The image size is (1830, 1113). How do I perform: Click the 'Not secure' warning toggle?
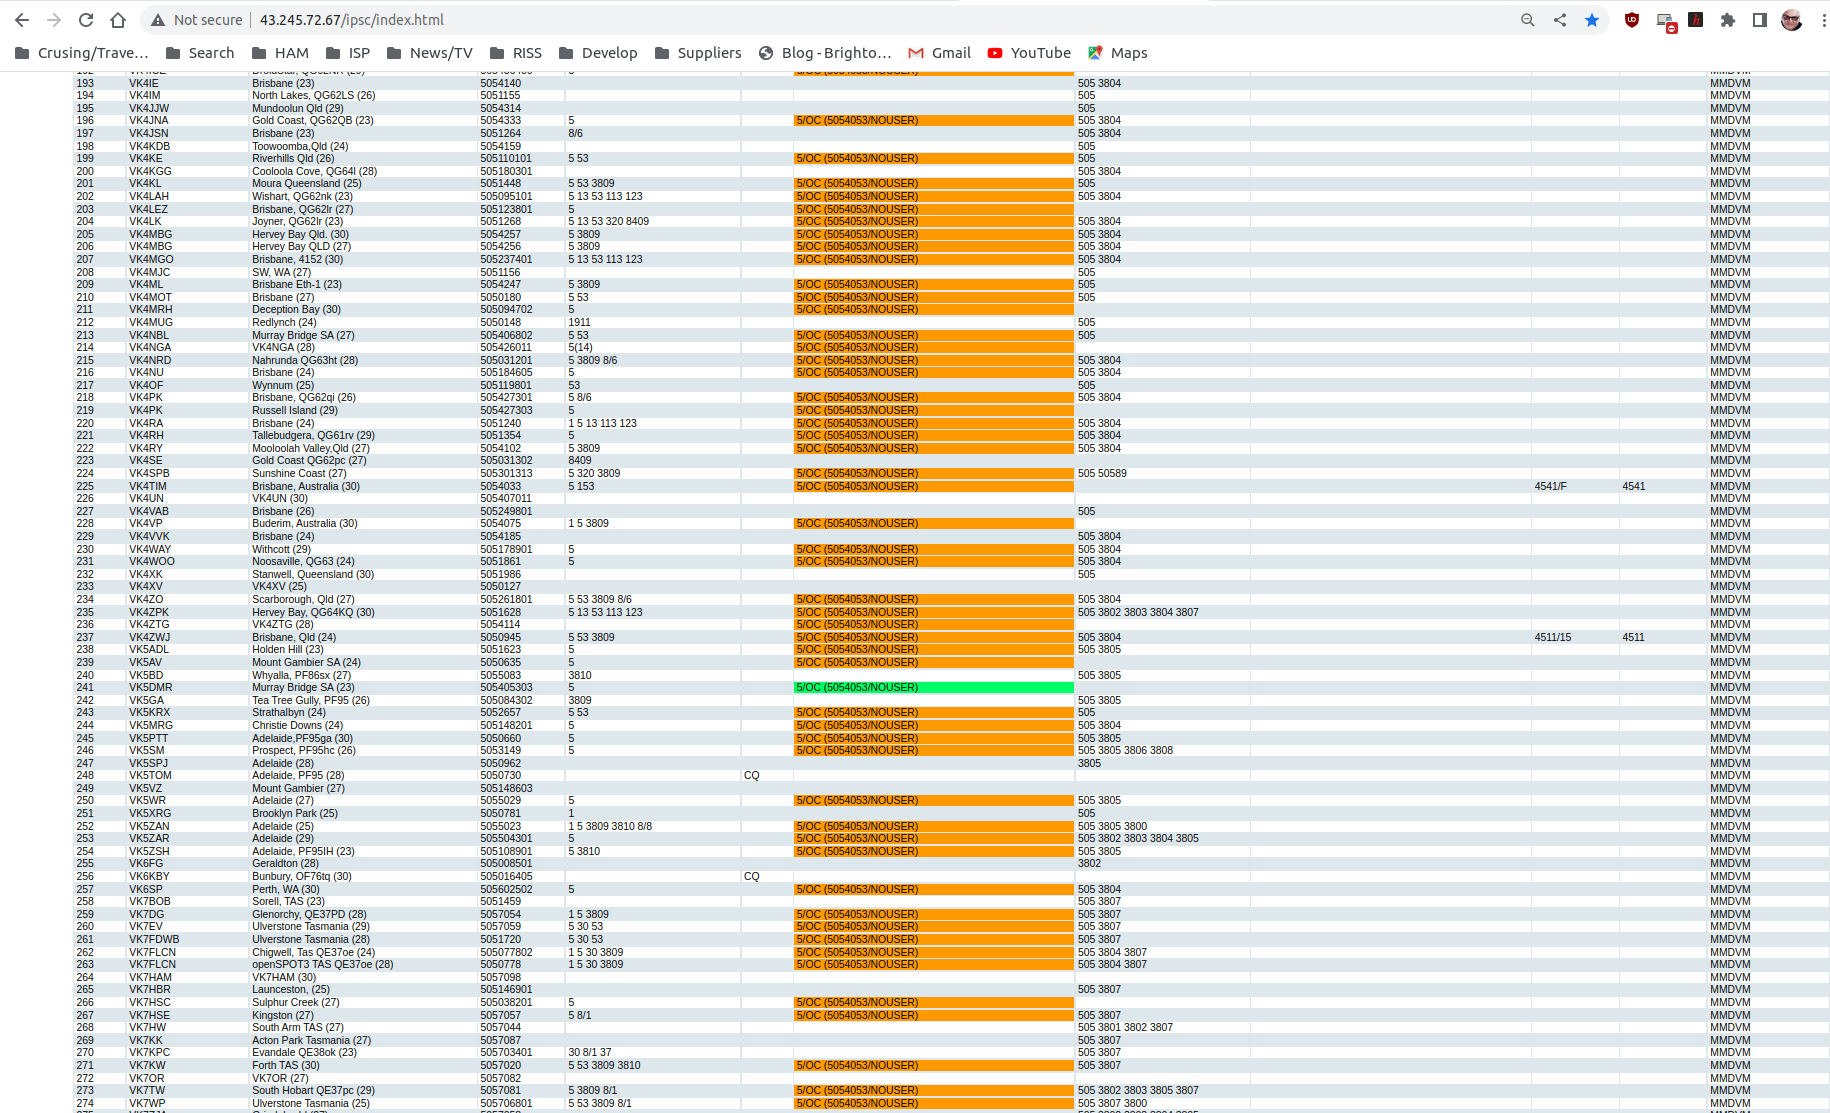point(198,19)
